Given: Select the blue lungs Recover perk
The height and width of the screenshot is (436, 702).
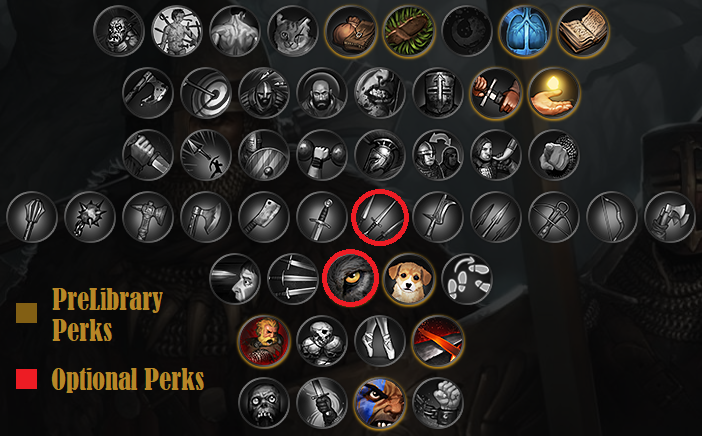Looking at the screenshot, I should 525,31.
